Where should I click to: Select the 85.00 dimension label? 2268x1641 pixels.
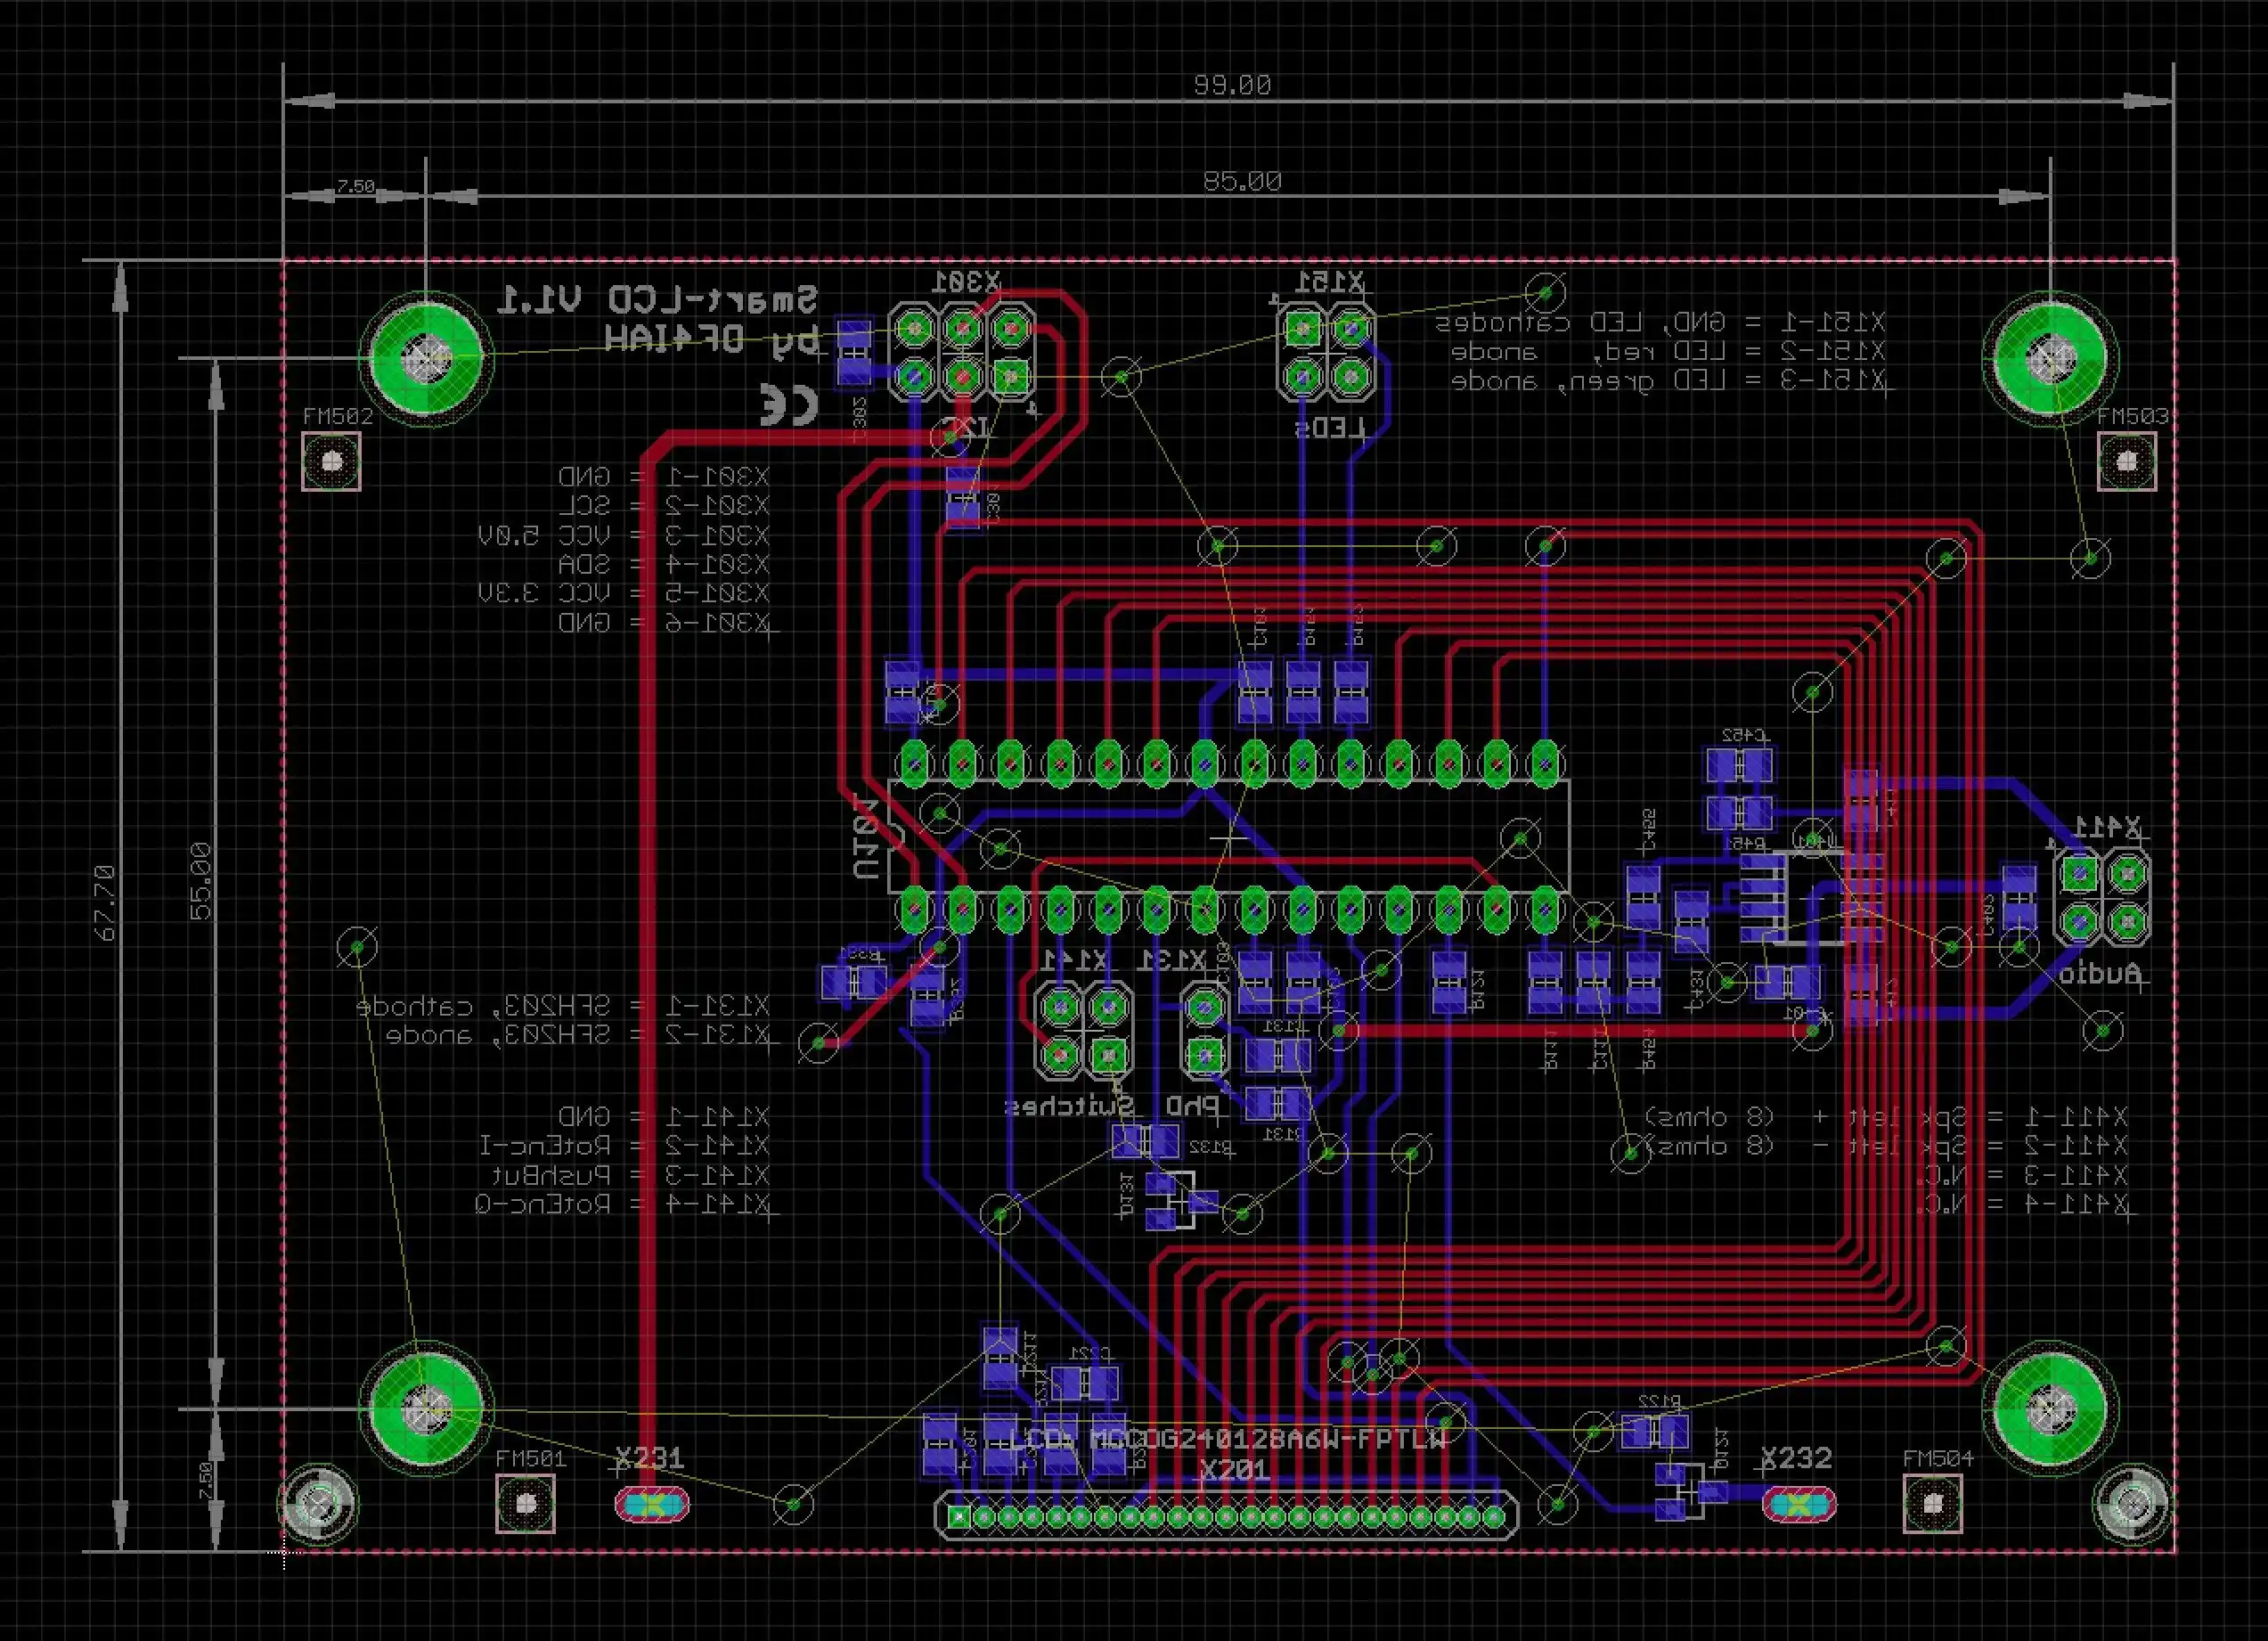coord(1242,181)
